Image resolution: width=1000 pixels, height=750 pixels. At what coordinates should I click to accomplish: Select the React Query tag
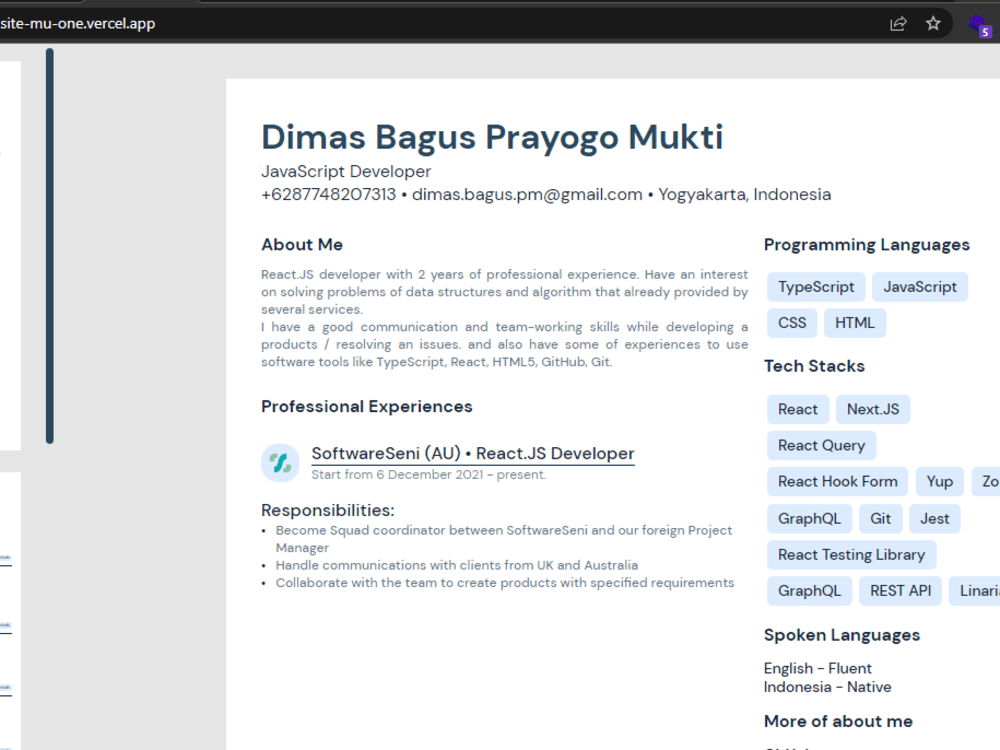click(x=821, y=445)
